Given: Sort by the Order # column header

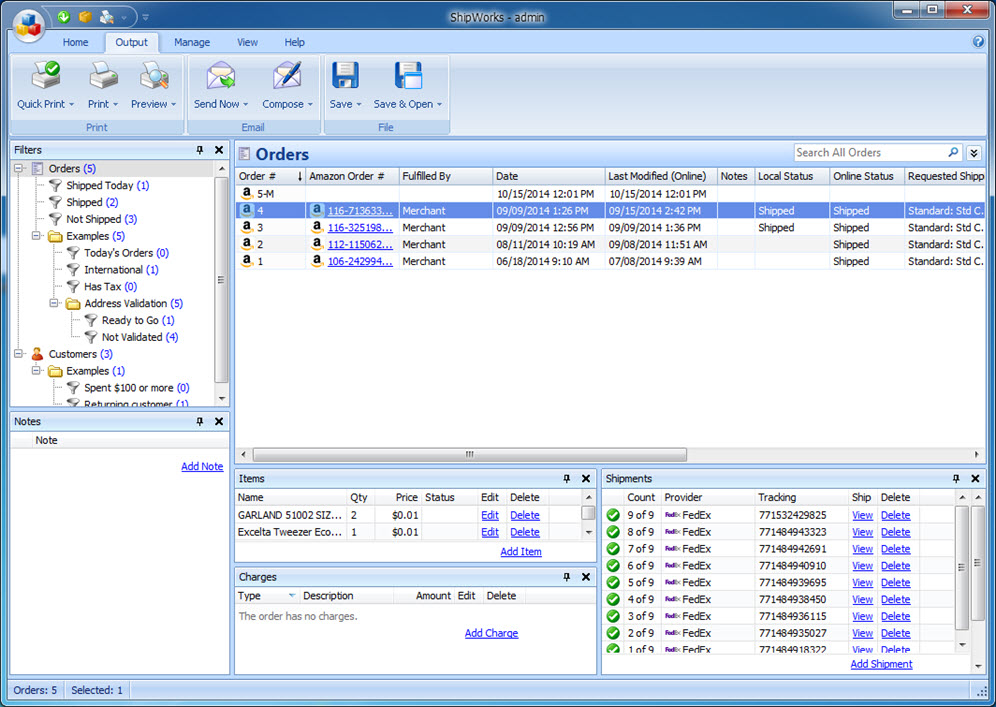Looking at the screenshot, I should [271, 176].
